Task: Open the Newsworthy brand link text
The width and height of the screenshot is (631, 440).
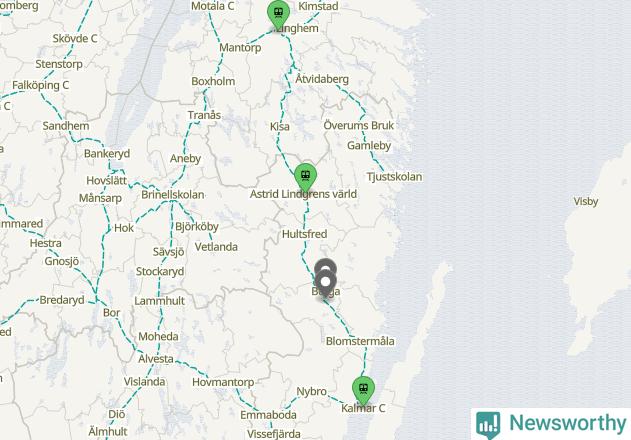Action: click(x=567, y=423)
